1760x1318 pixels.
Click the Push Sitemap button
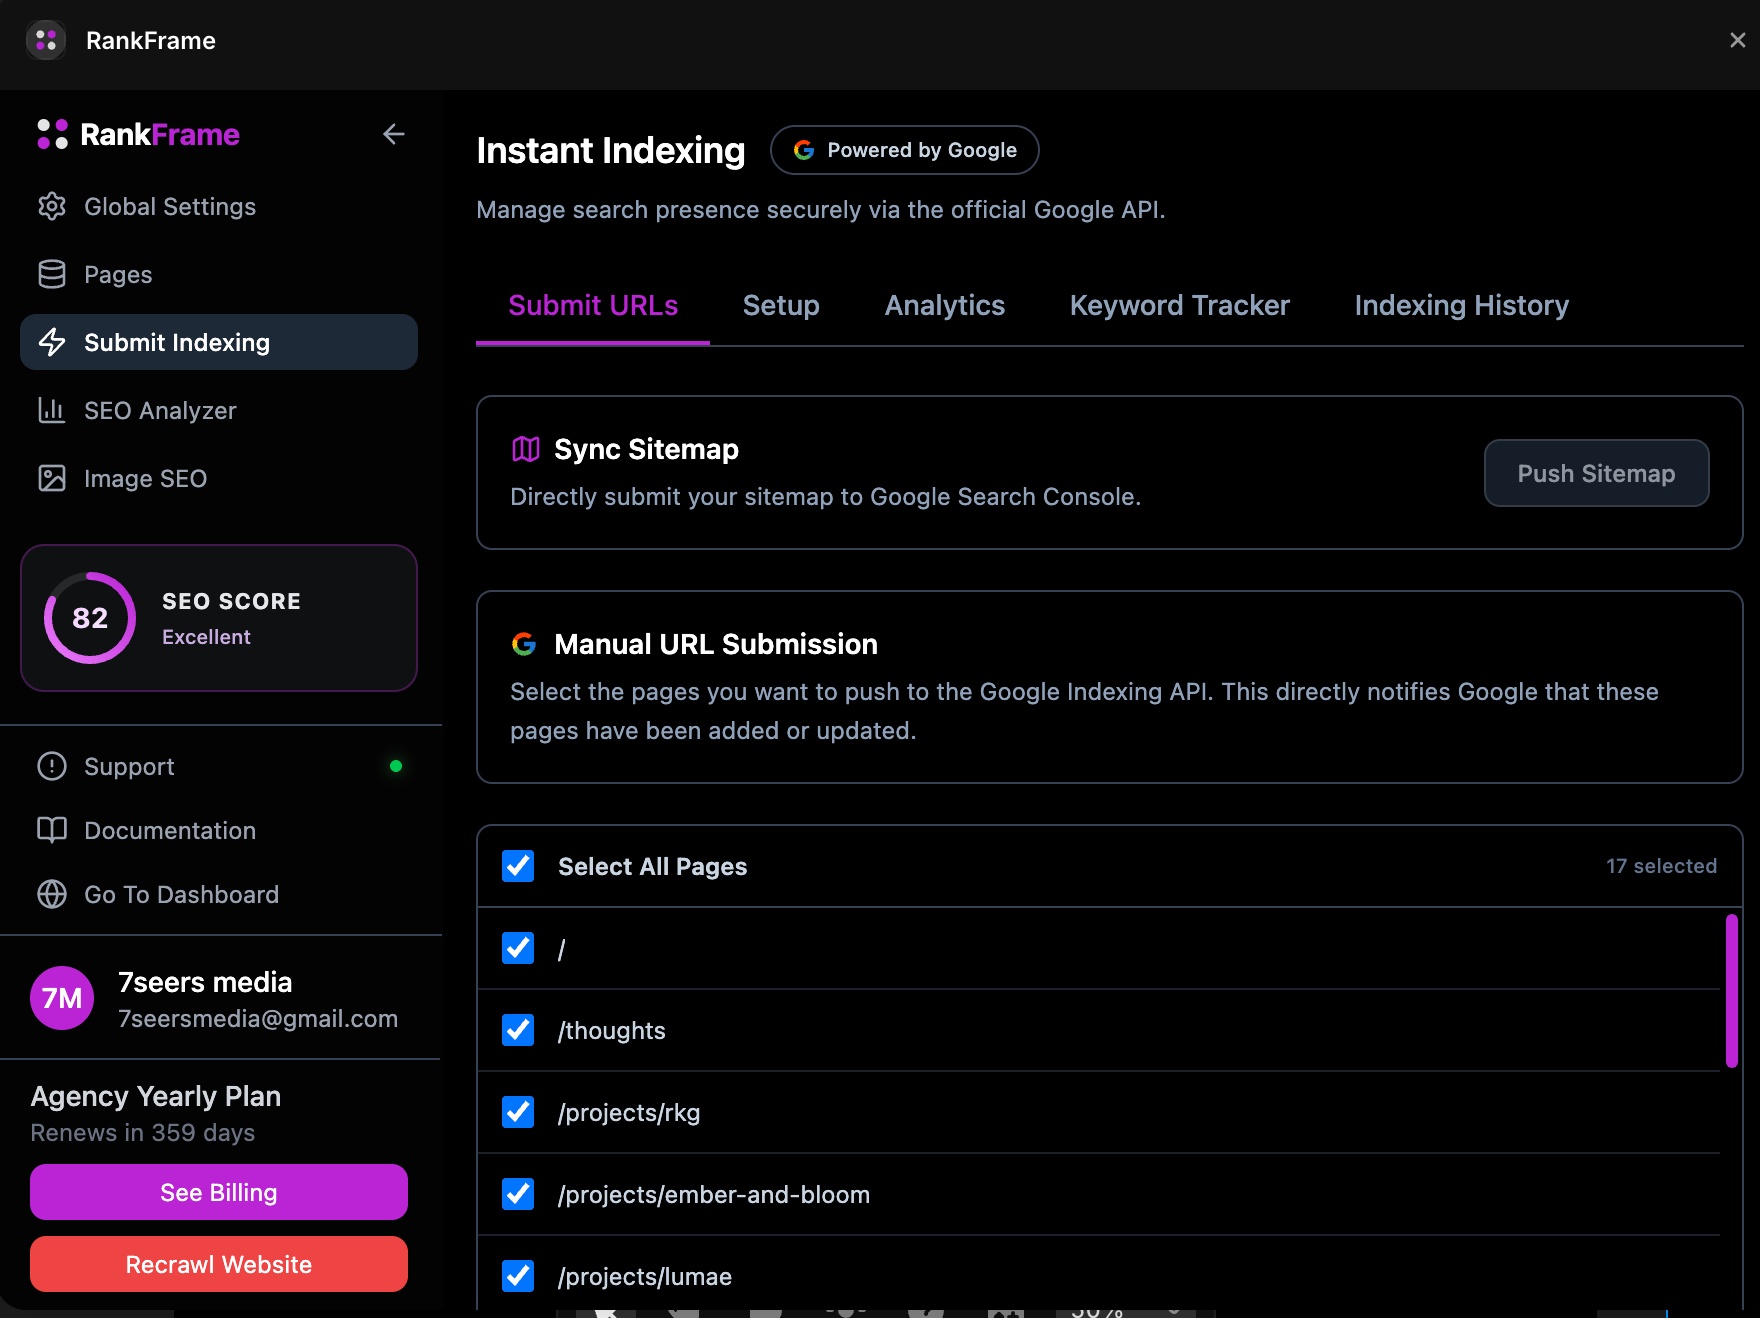1595,473
